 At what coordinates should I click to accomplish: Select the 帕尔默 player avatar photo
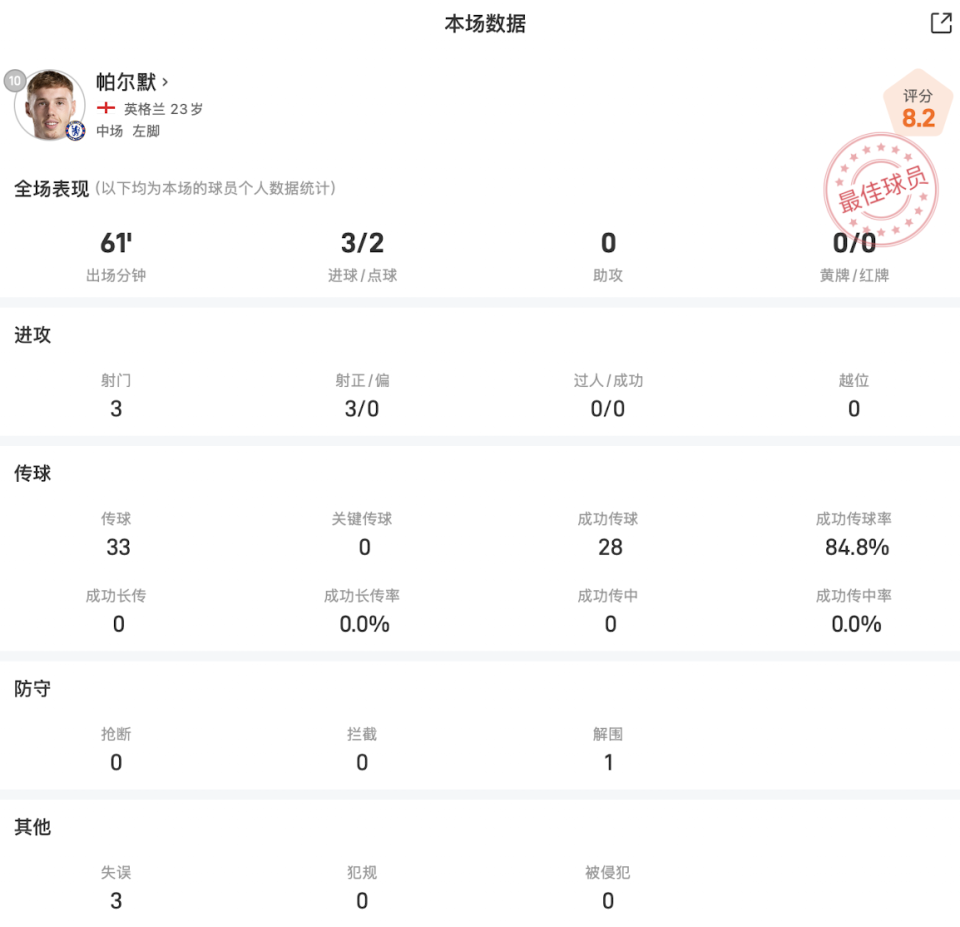(50, 105)
